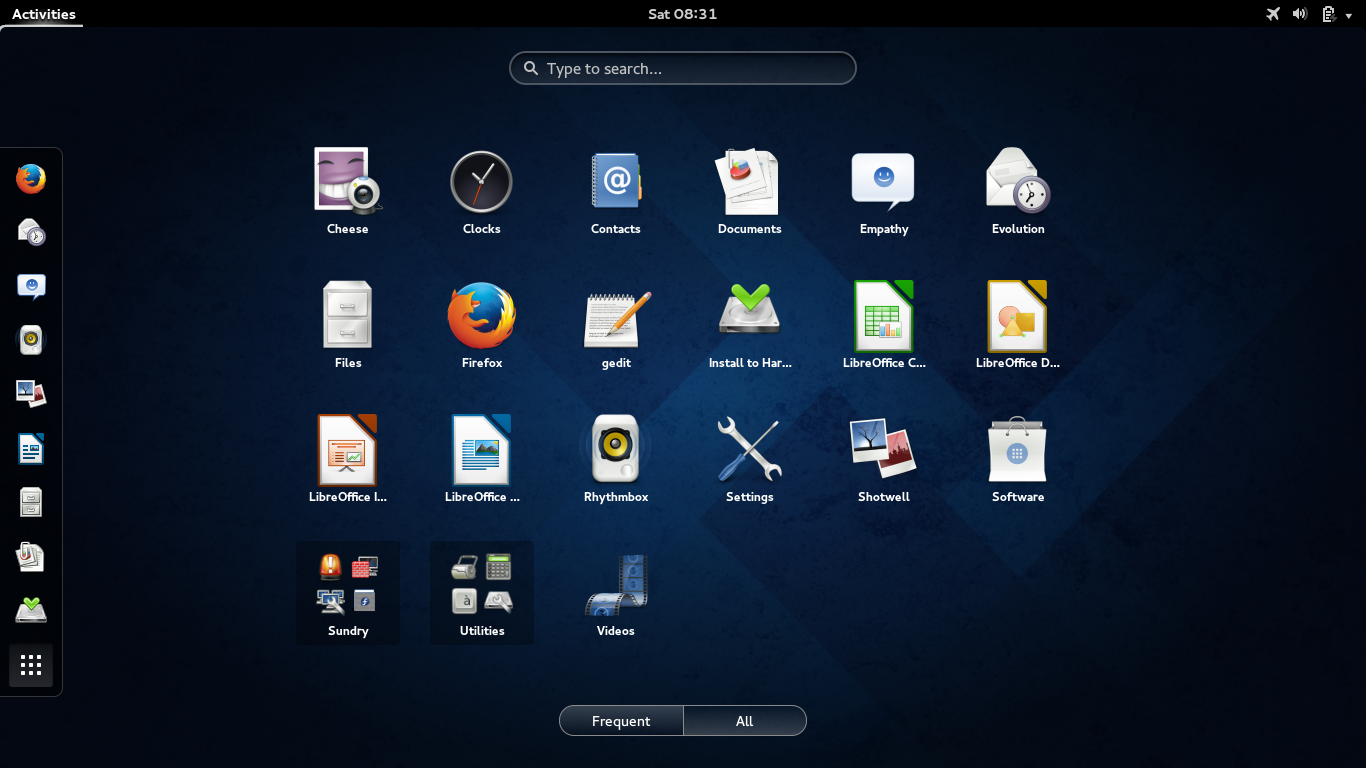
Task: Open the Contacts app
Action: pos(616,191)
